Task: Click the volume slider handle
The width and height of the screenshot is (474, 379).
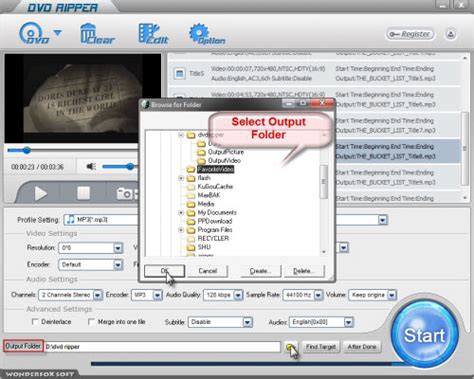Action: [x=130, y=166]
